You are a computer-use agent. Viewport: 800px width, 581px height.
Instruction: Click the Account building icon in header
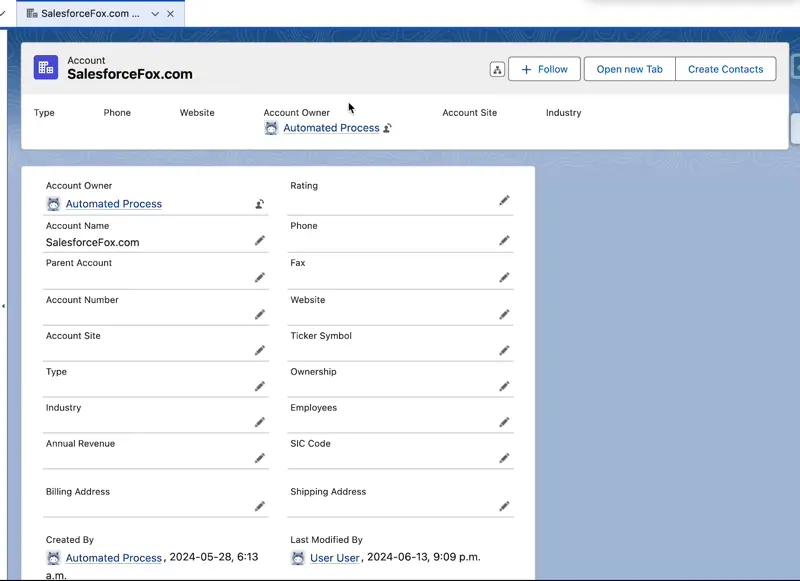46,67
